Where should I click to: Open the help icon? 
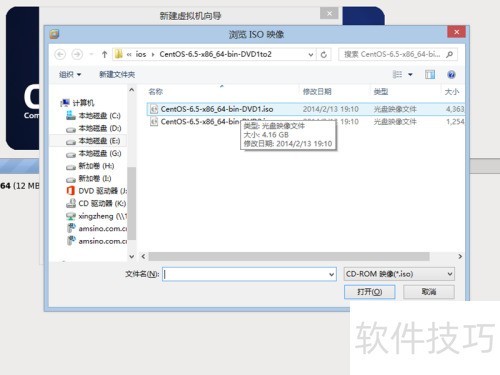click(x=451, y=74)
